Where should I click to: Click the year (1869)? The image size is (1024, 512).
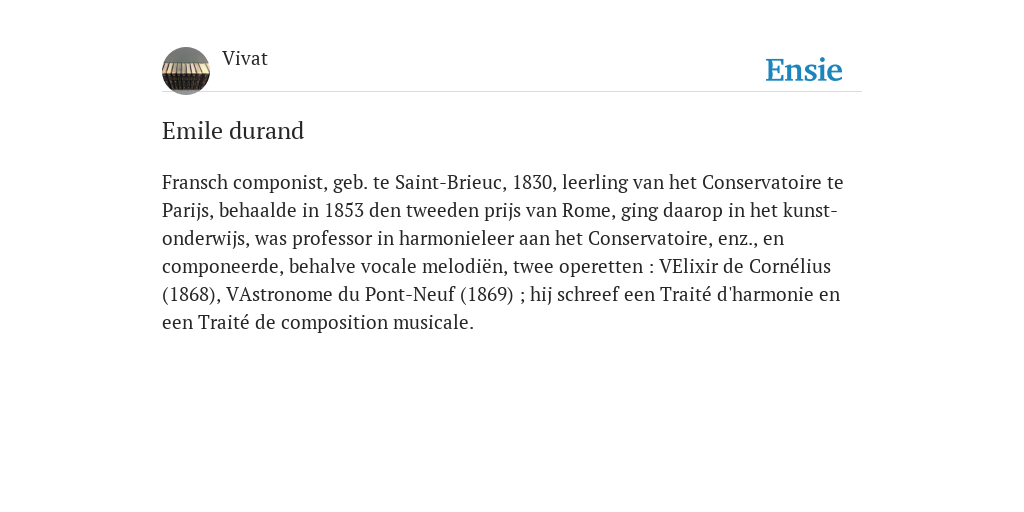tap(487, 295)
